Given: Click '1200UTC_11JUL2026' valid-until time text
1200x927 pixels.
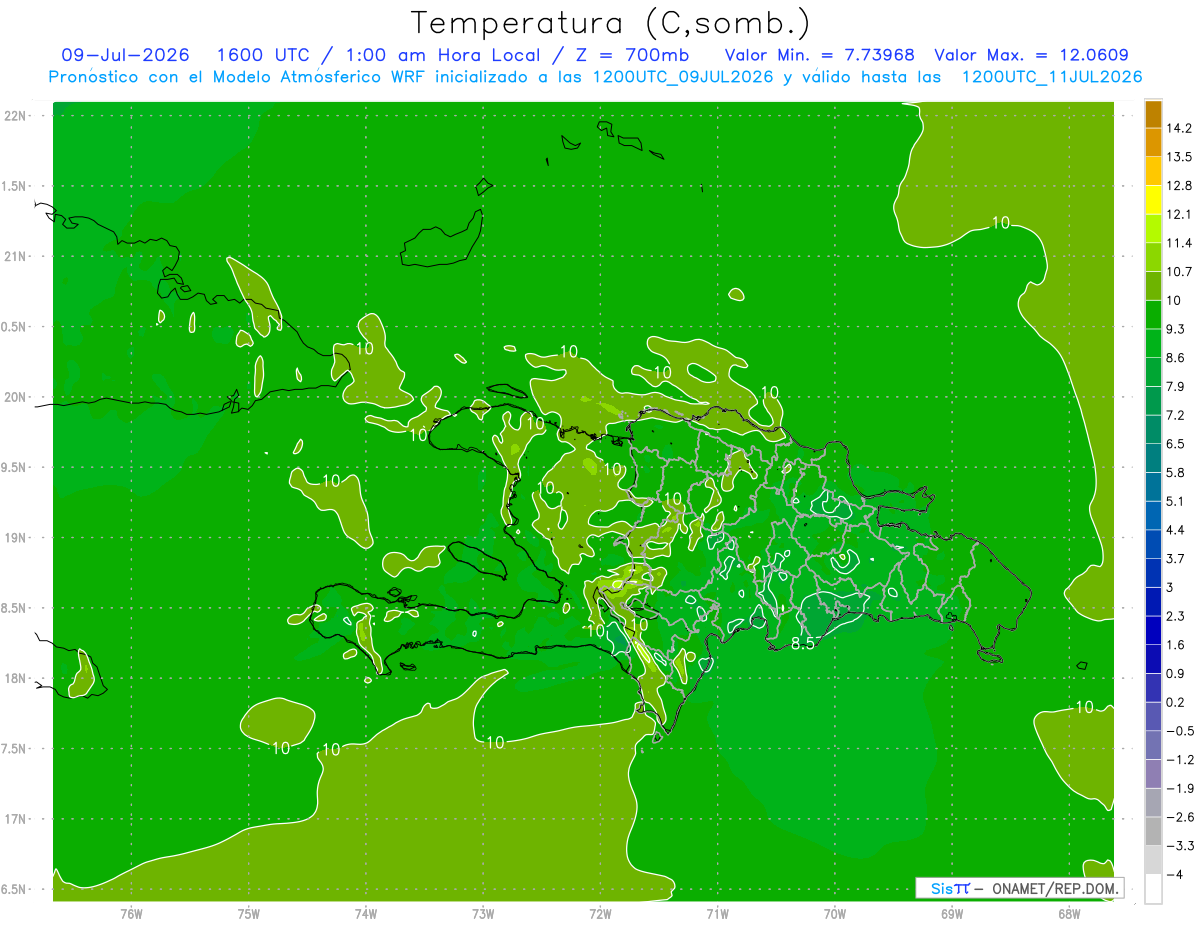Looking at the screenshot, I should (1052, 77).
